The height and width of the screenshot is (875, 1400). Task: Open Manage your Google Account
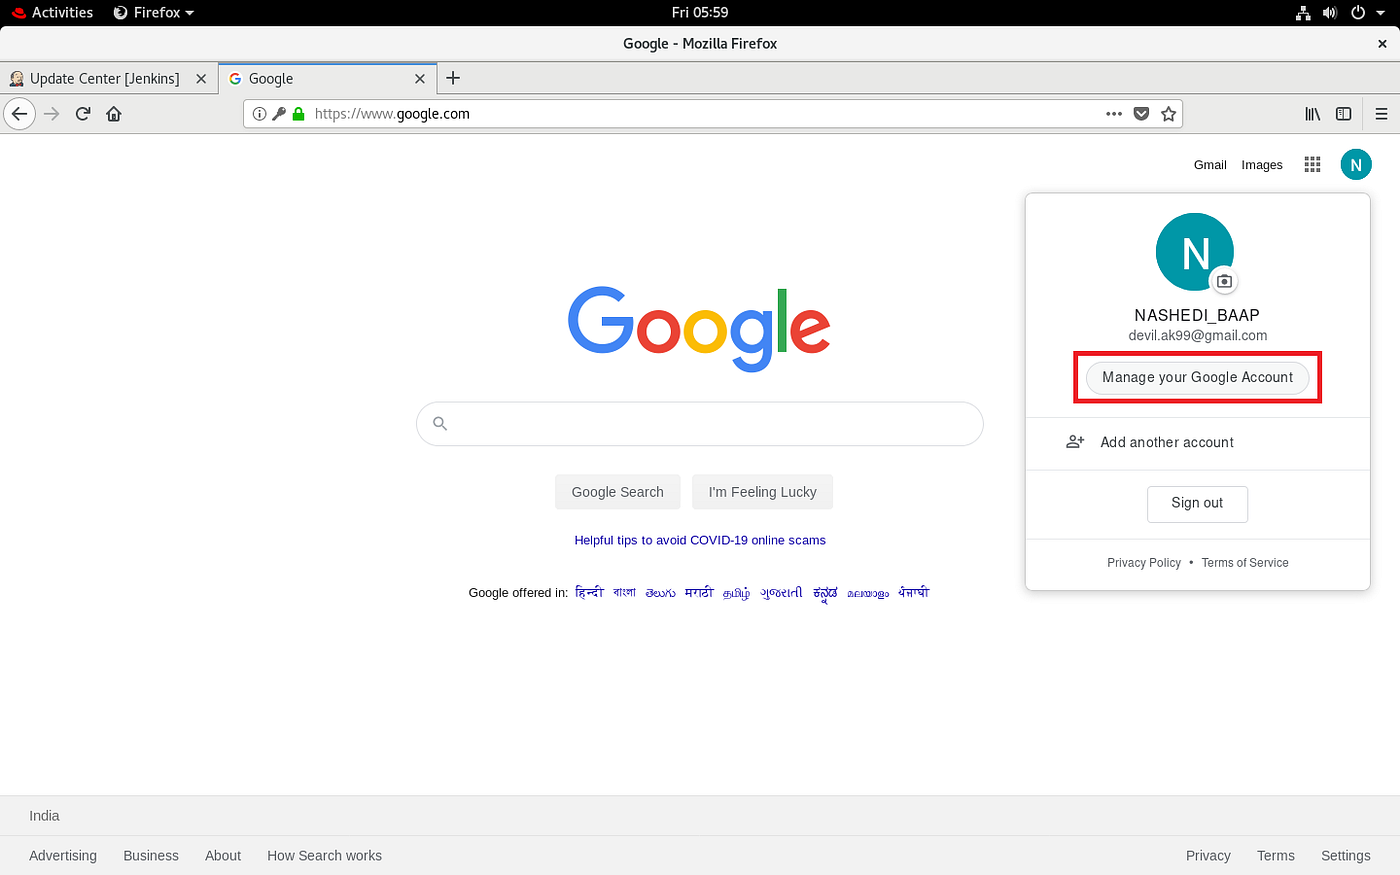pyautogui.click(x=1198, y=377)
